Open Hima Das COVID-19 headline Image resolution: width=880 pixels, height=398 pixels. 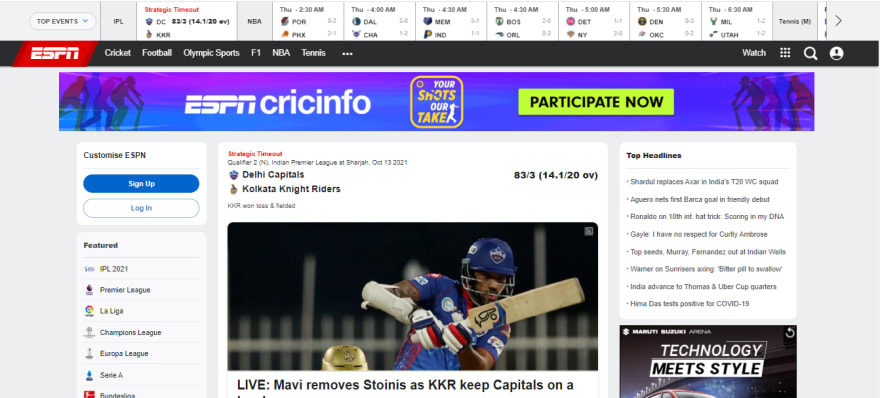tap(689, 304)
